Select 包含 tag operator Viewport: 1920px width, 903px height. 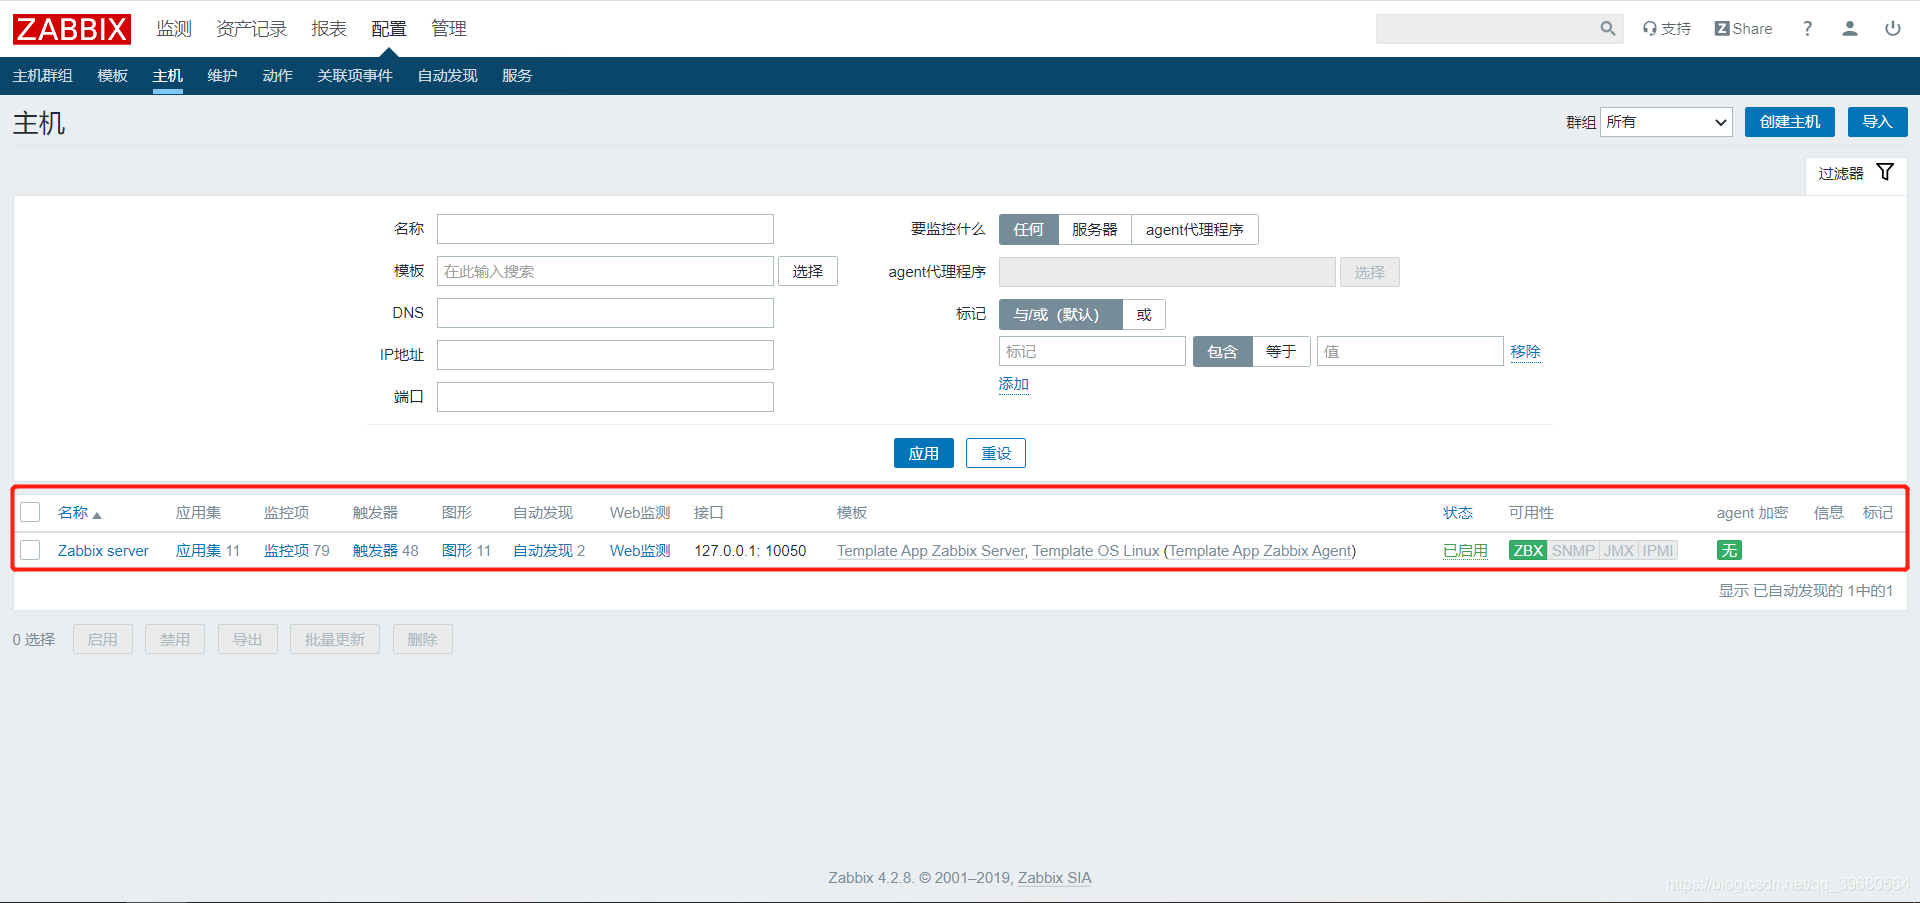[1222, 351]
